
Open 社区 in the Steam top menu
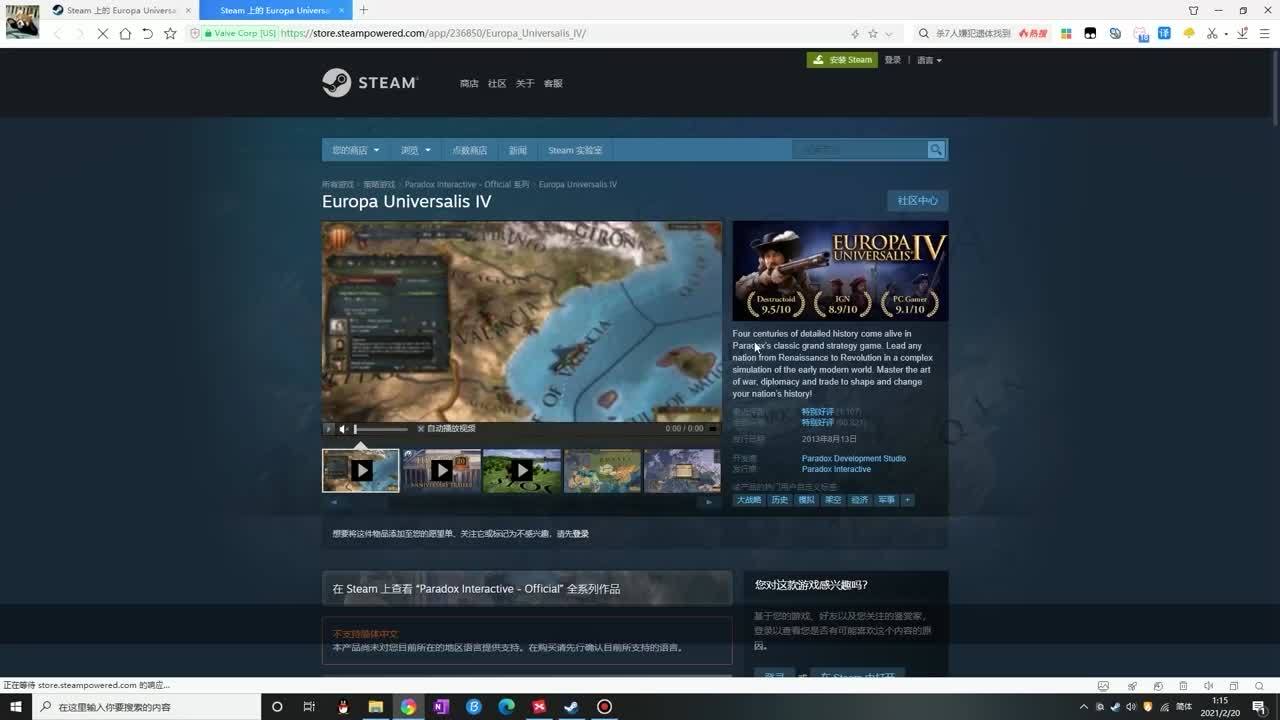pyautogui.click(x=497, y=84)
